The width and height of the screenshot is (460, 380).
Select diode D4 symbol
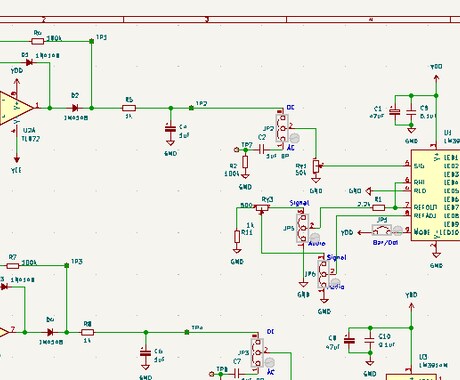click(50, 332)
